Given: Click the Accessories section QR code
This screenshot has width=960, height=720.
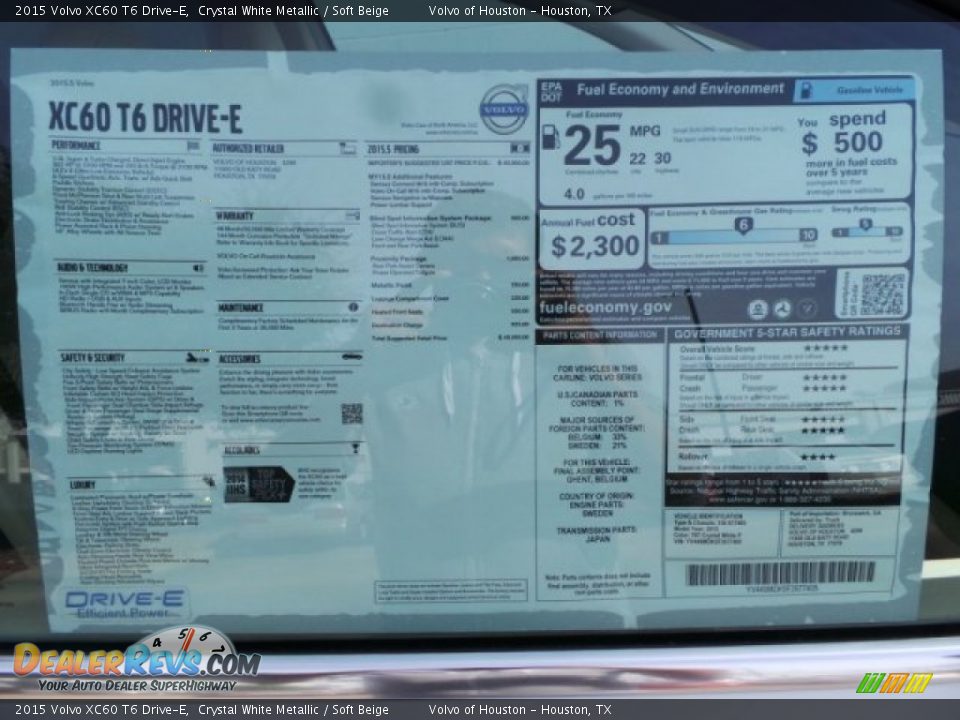Looking at the screenshot, I should tap(351, 413).
